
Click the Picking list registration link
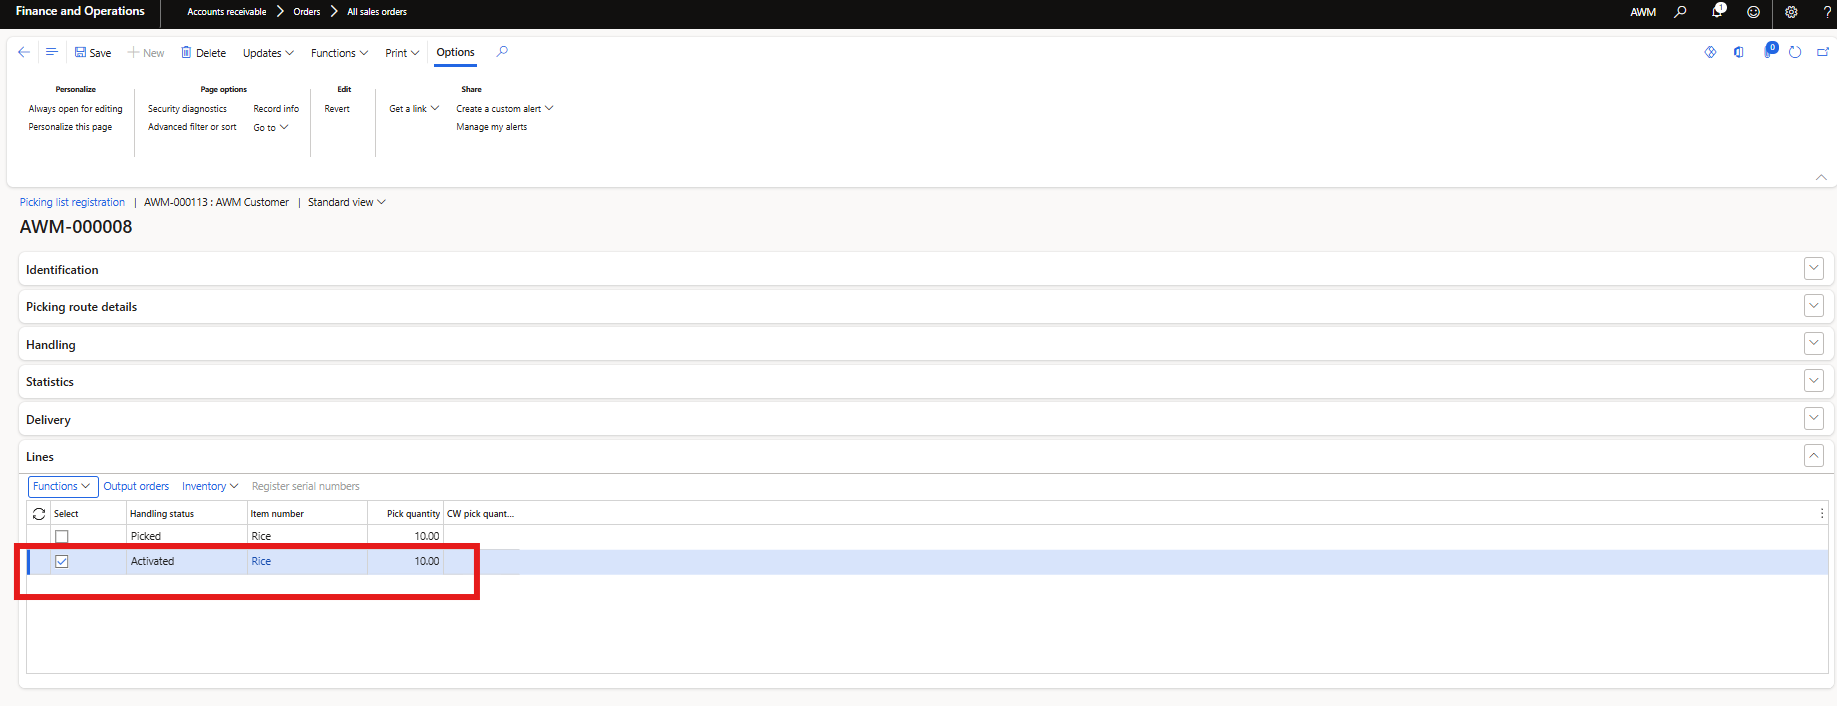tap(72, 202)
